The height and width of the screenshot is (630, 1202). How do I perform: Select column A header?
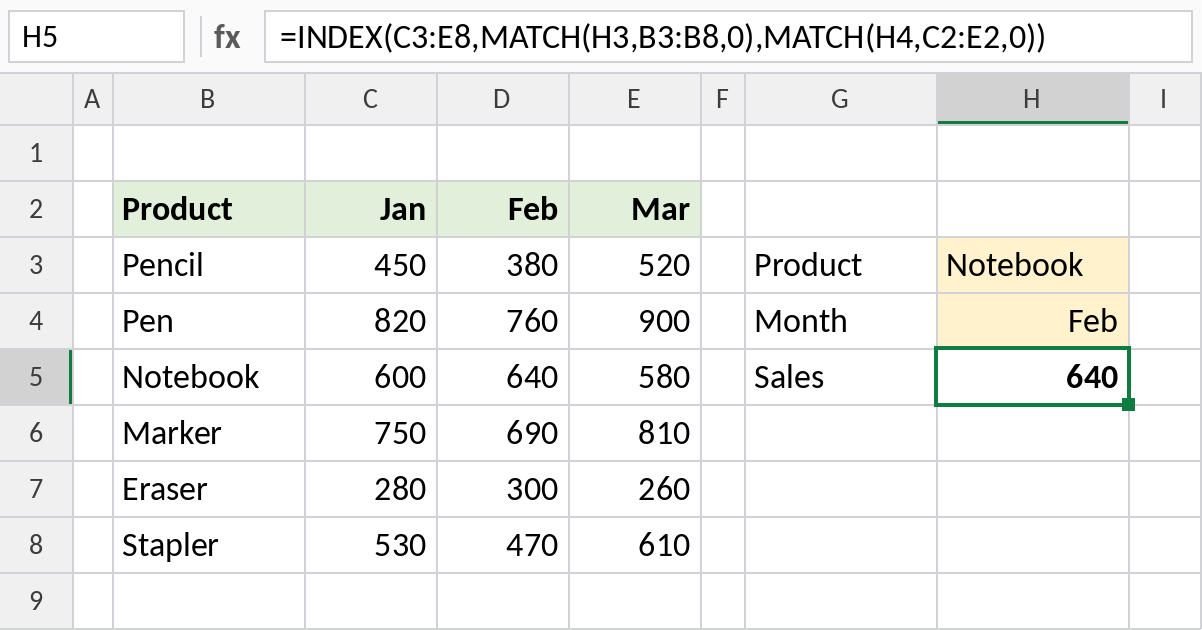[x=93, y=99]
